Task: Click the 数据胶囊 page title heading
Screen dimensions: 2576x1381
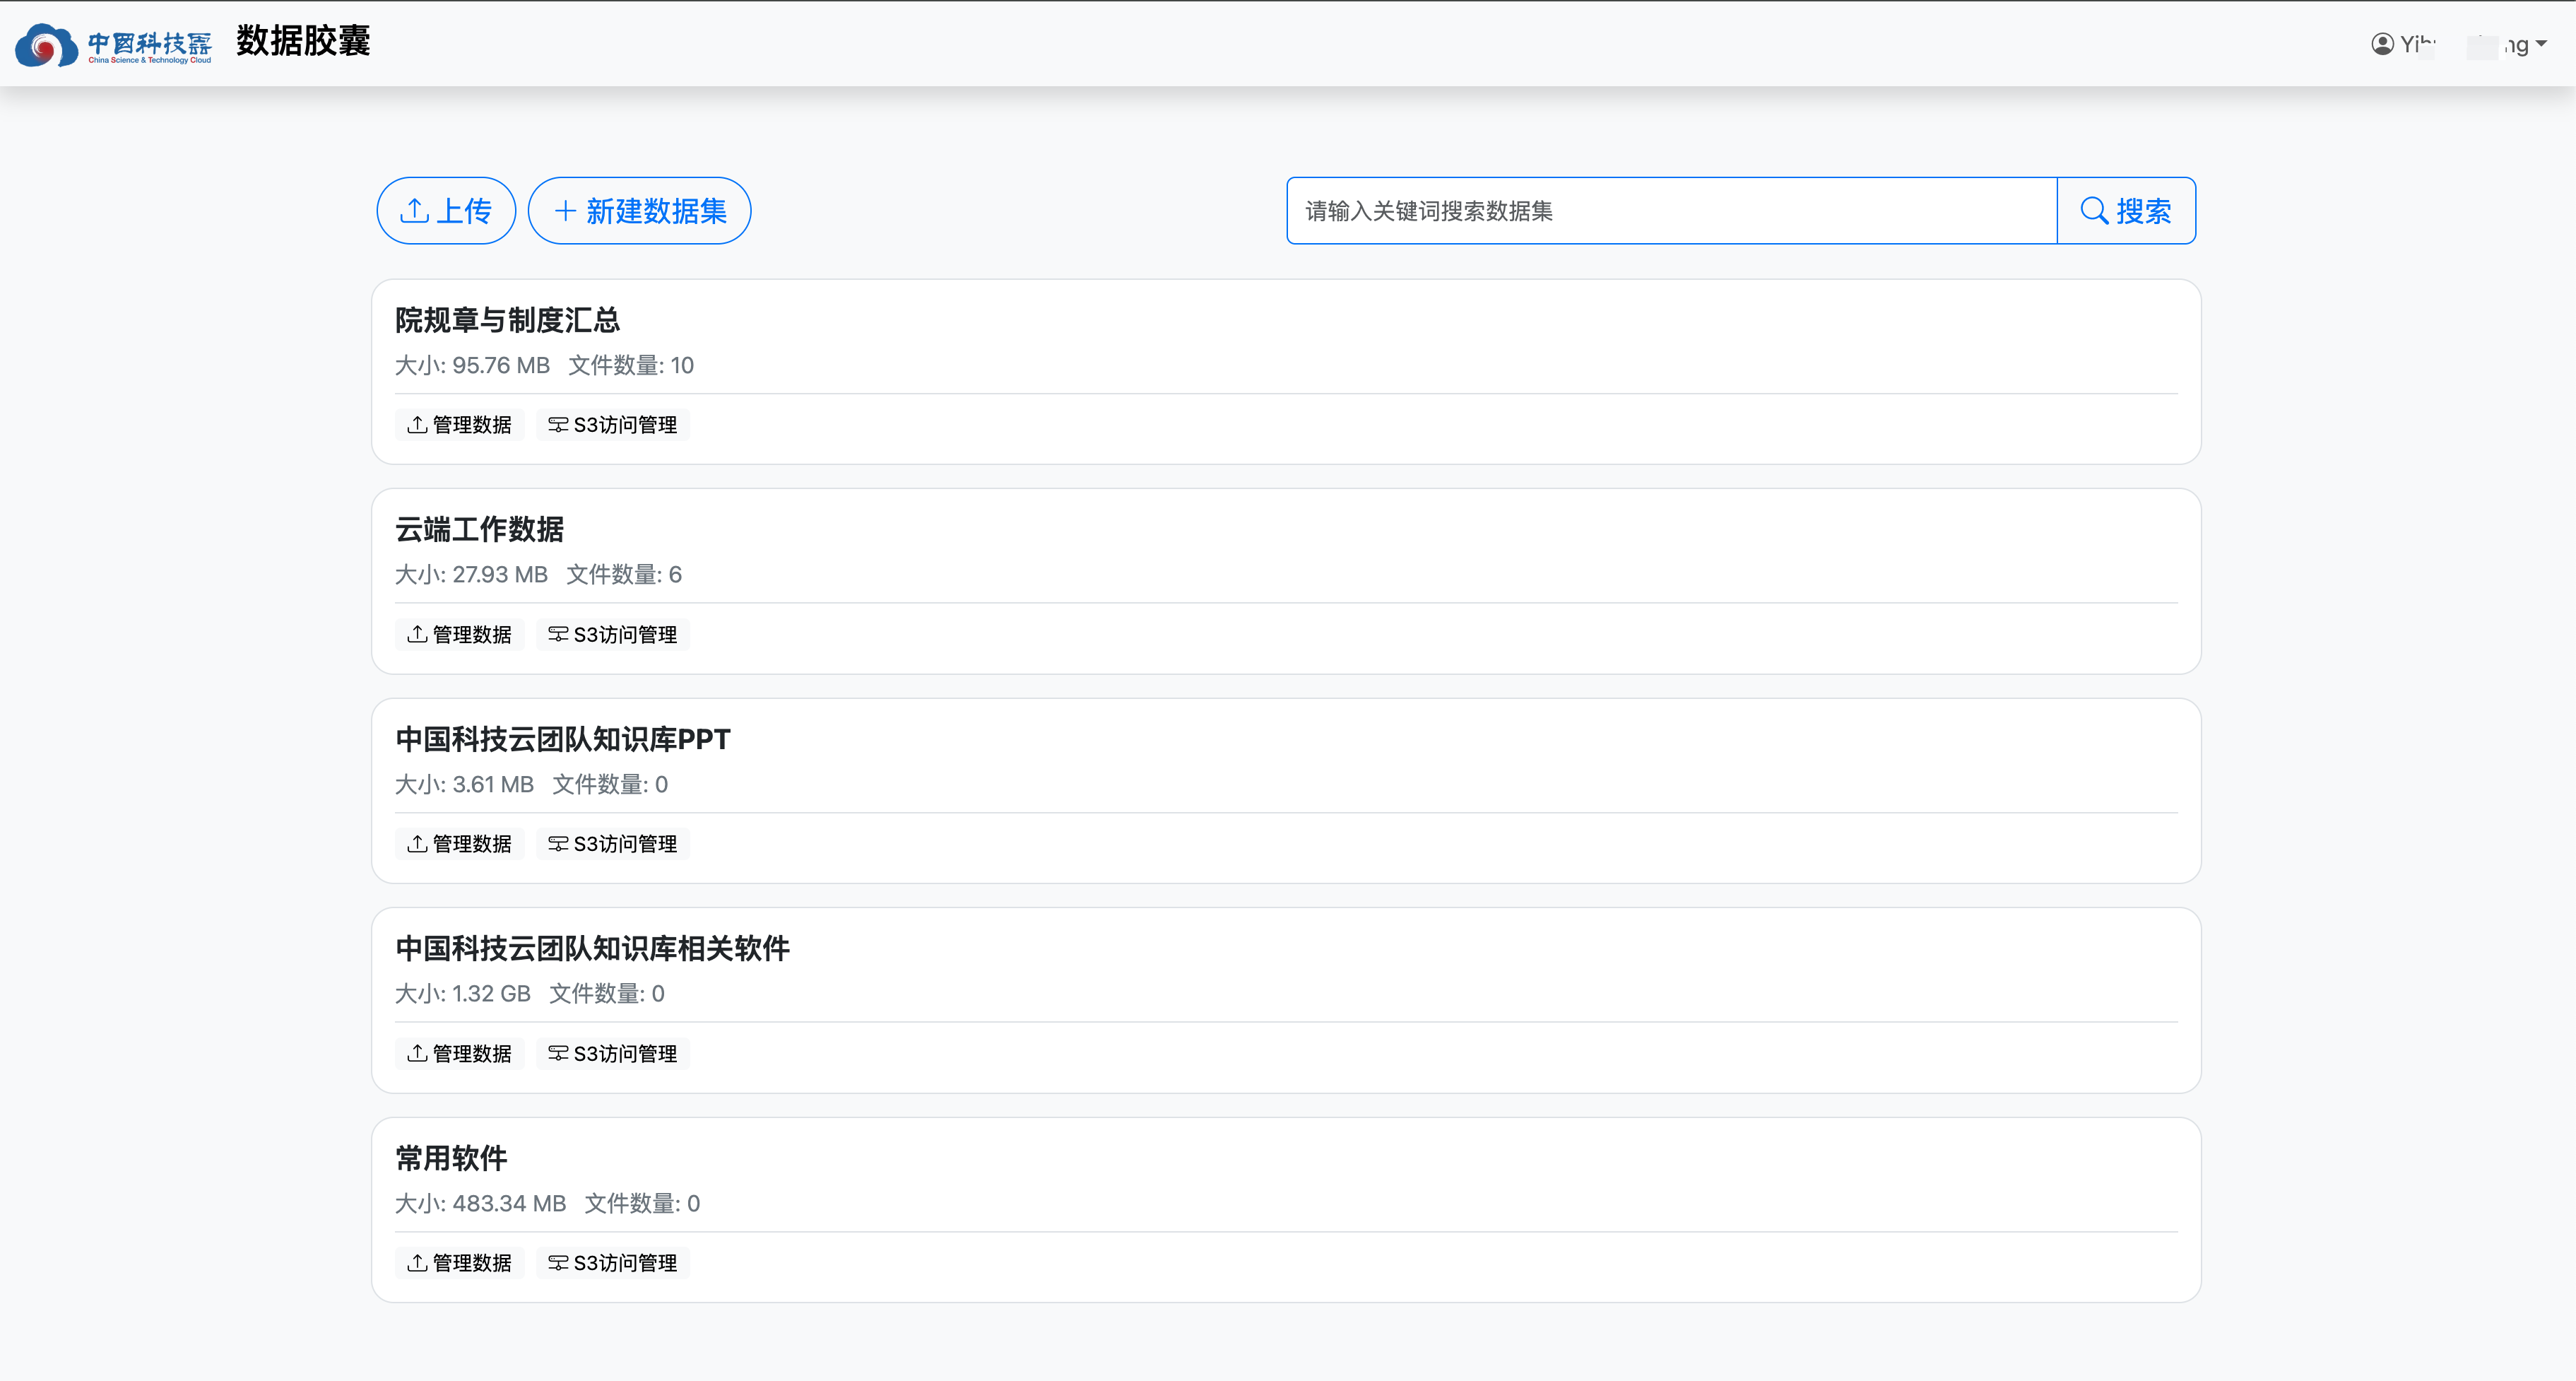Action: click(x=303, y=41)
